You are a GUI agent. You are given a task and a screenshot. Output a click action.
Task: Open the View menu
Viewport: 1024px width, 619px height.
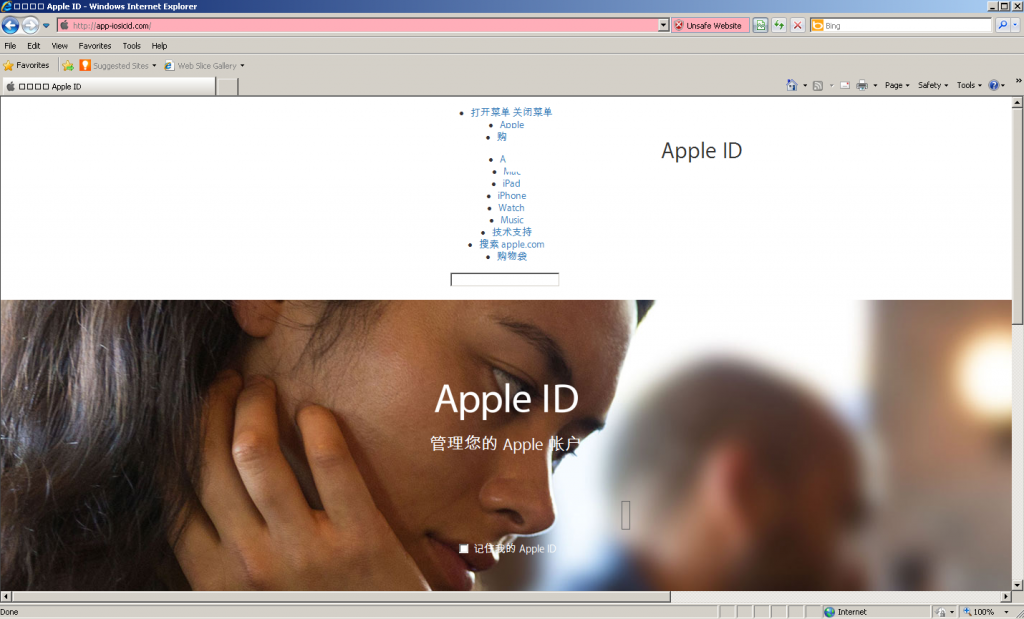pyautogui.click(x=59, y=46)
